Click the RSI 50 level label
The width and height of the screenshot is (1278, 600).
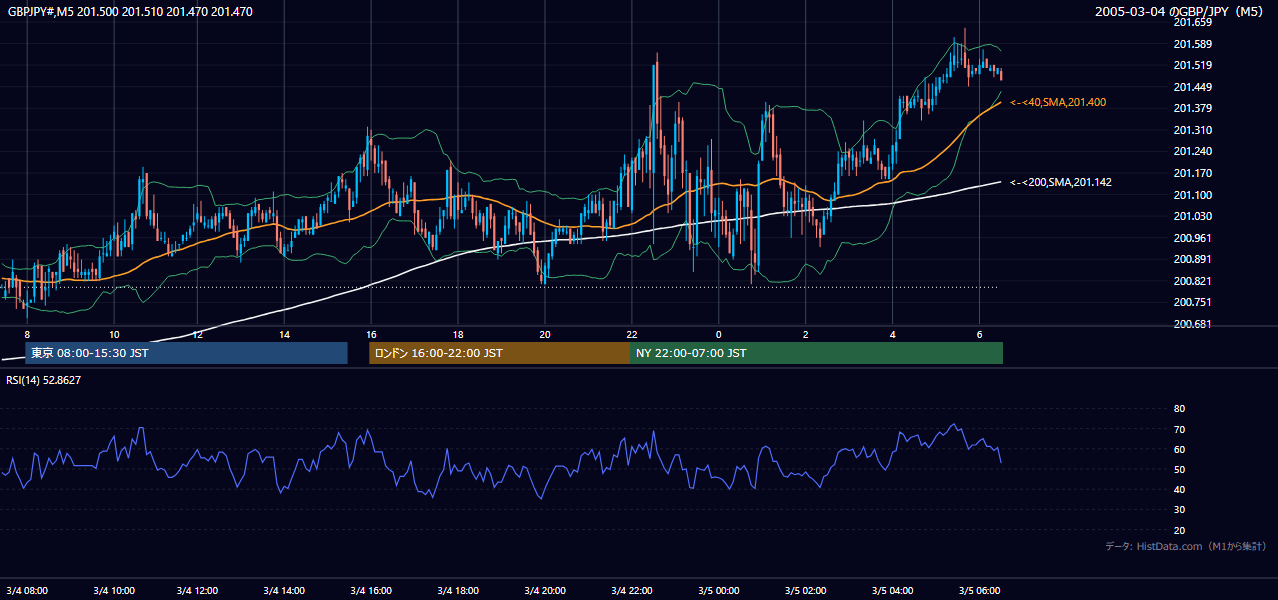1179,469
